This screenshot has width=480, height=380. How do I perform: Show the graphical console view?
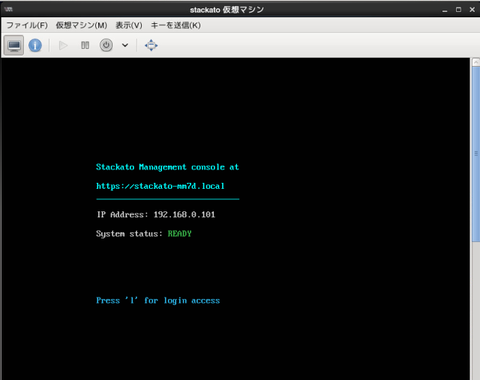[14, 45]
